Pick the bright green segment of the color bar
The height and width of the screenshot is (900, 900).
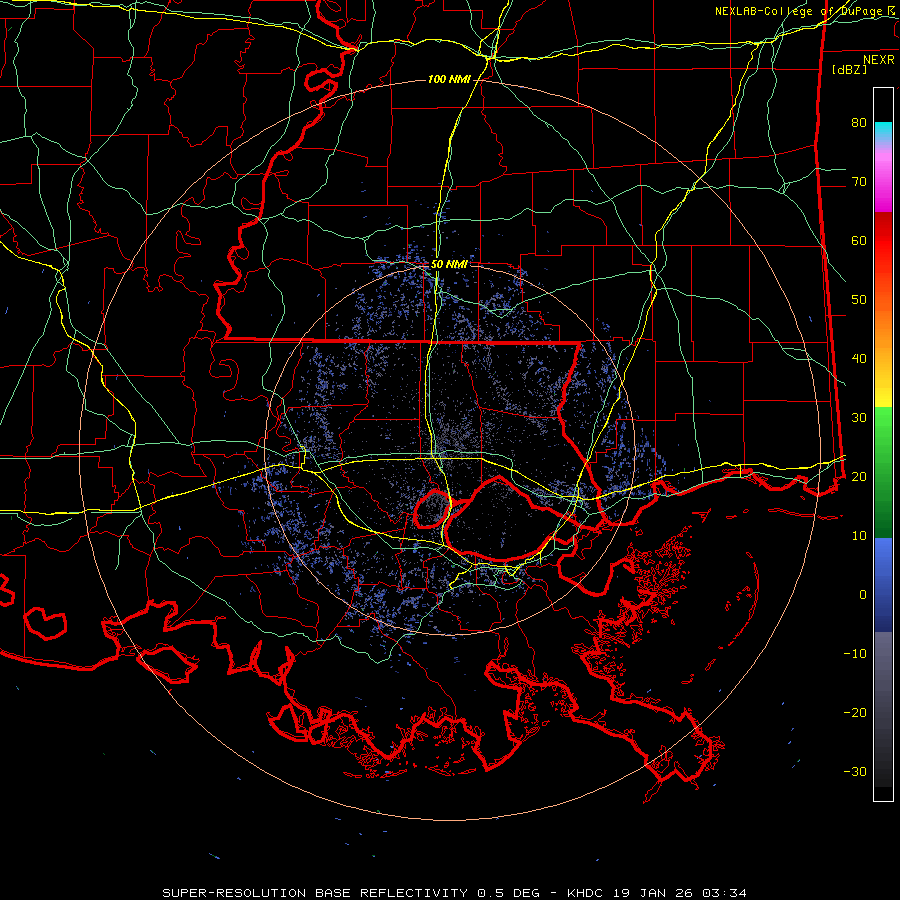883,425
